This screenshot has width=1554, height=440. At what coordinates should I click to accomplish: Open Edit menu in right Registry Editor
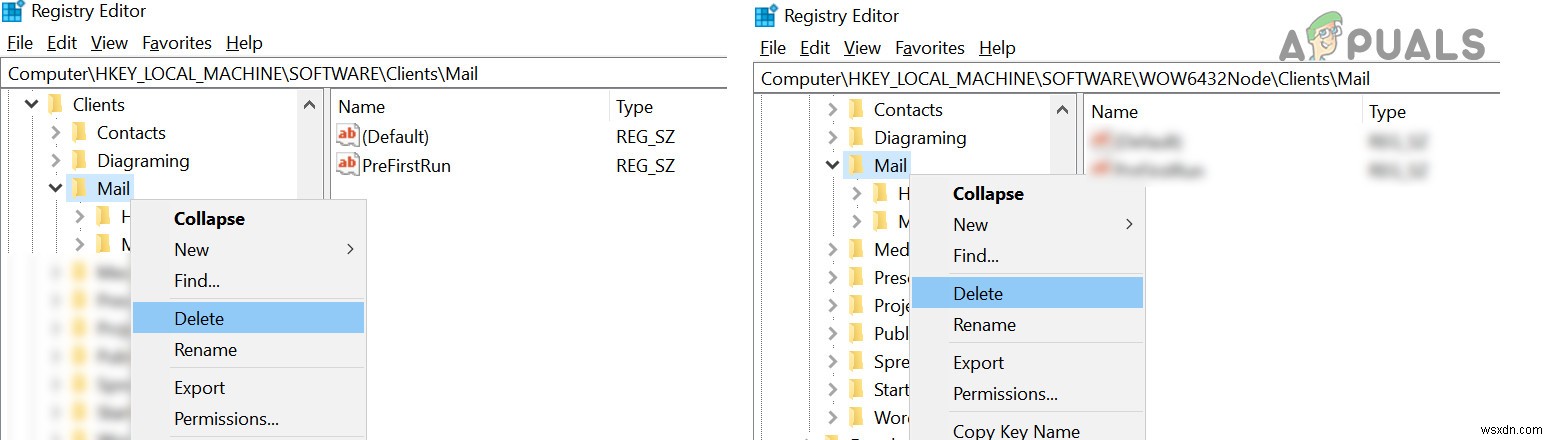pyautogui.click(x=815, y=48)
